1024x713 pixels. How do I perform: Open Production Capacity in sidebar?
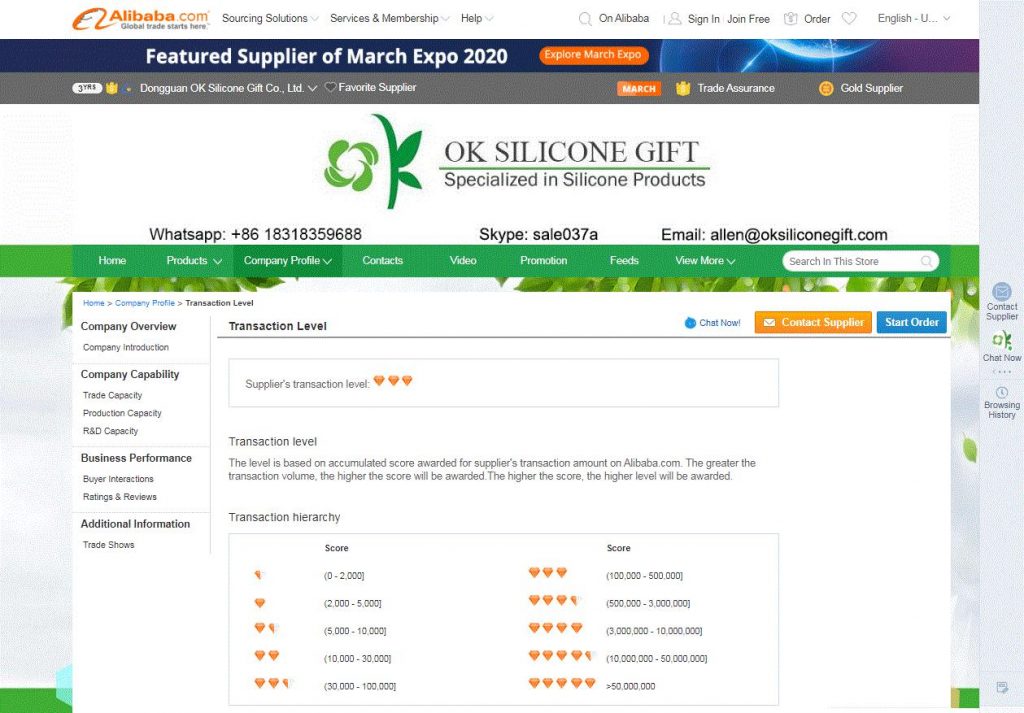click(x=122, y=413)
